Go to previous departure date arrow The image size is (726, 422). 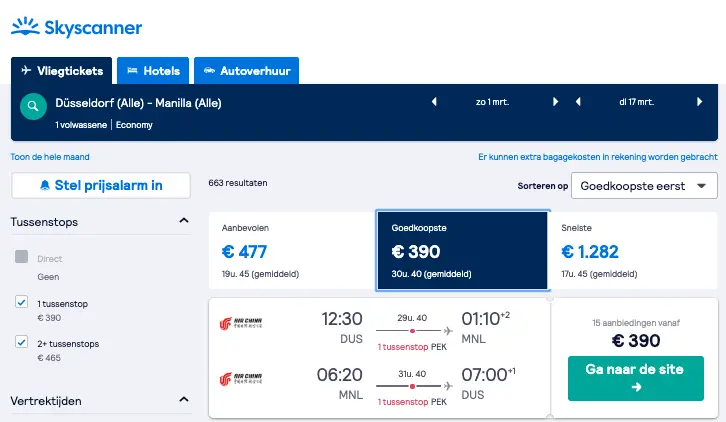(x=434, y=101)
